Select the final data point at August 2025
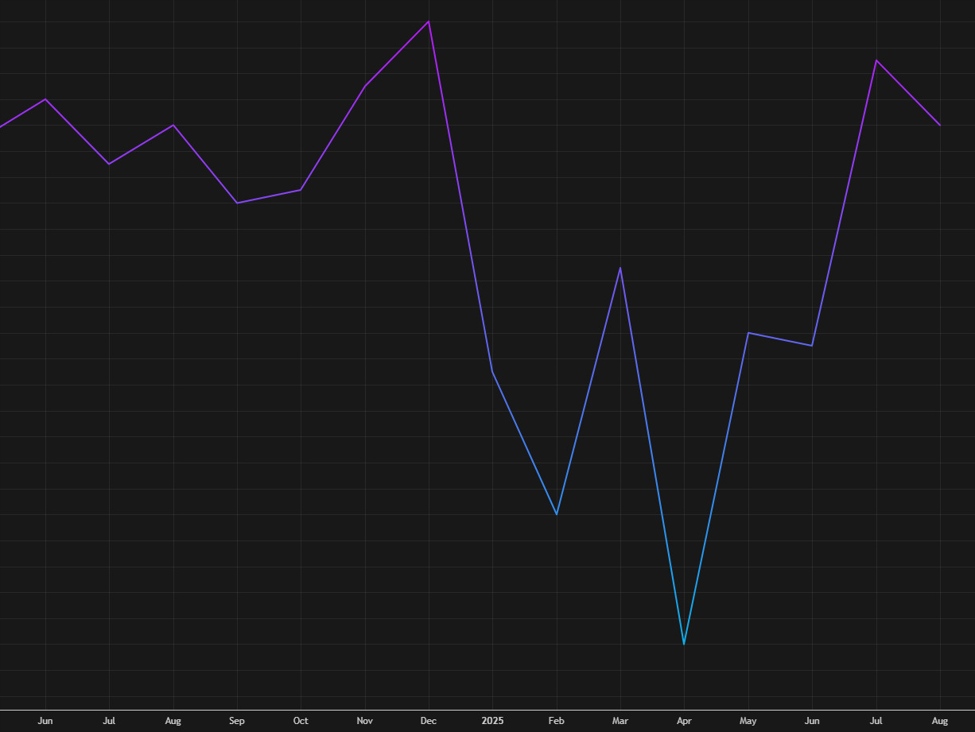This screenshot has height=732, width=975. pyautogui.click(x=940, y=125)
